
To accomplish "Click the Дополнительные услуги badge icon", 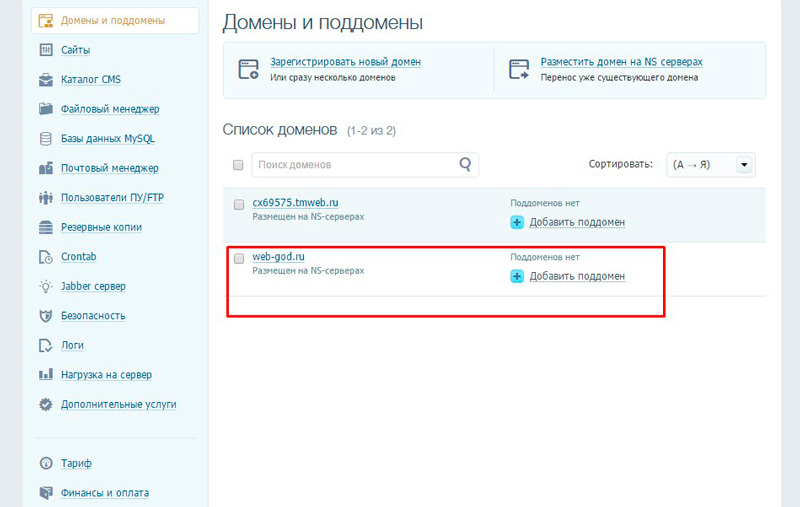I will [x=46, y=404].
